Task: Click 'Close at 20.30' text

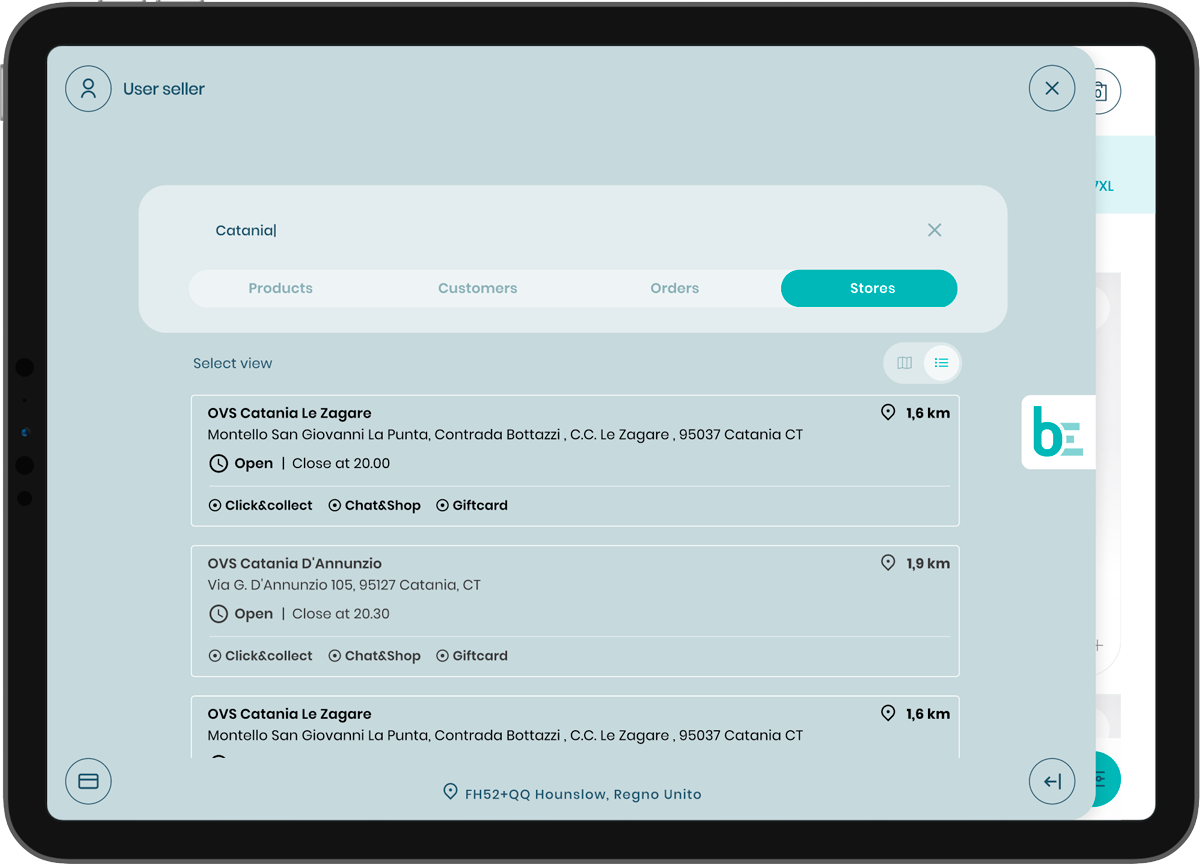Action: (341, 614)
